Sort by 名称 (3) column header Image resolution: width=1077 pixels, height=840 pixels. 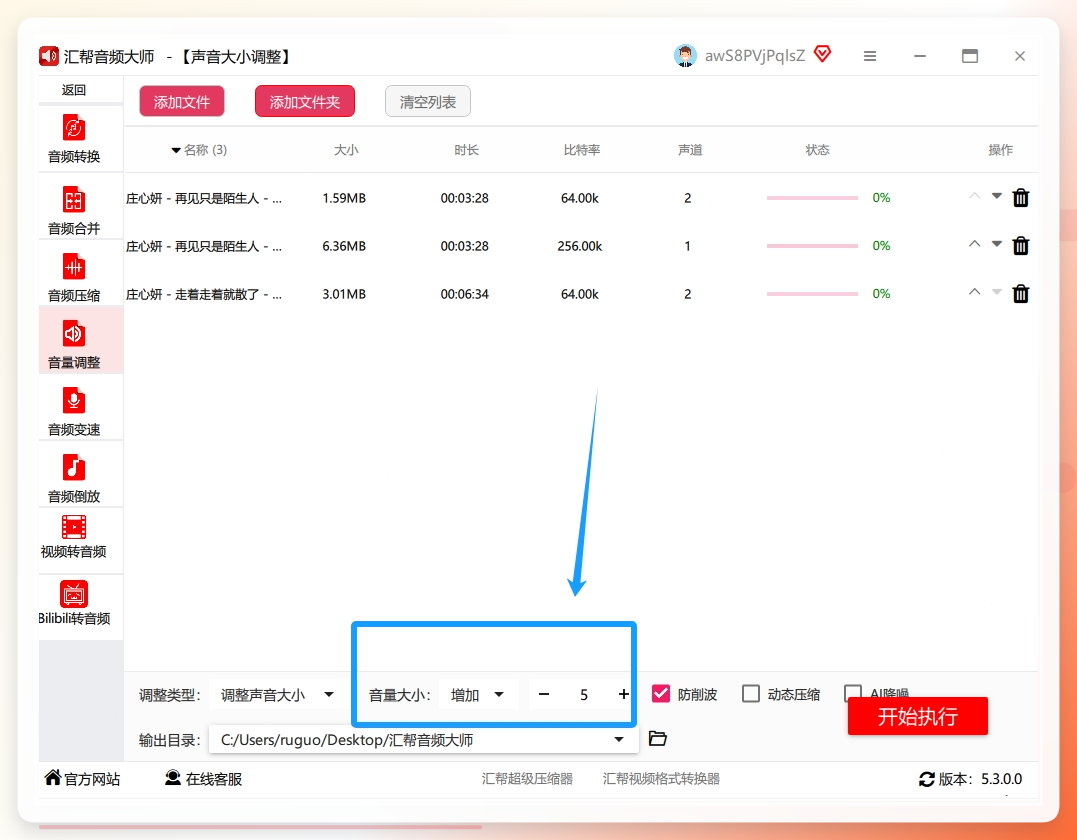(x=199, y=150)
